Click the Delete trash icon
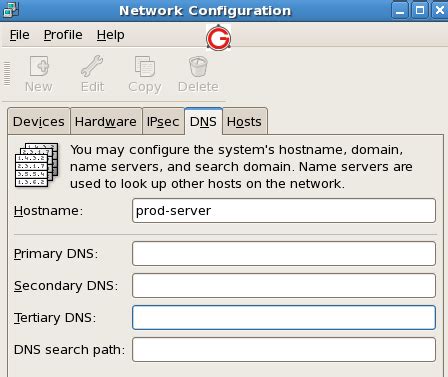 coord(198,66)
